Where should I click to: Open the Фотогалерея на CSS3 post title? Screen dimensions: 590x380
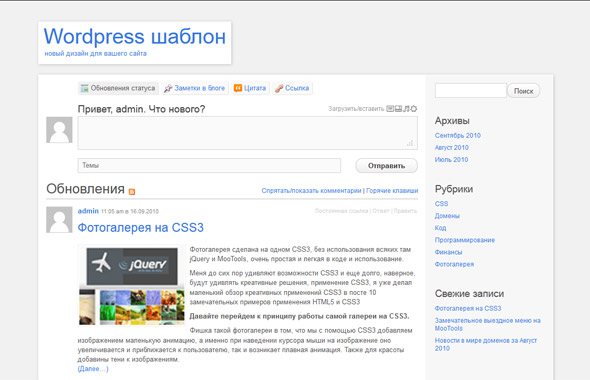pos(140,228)
